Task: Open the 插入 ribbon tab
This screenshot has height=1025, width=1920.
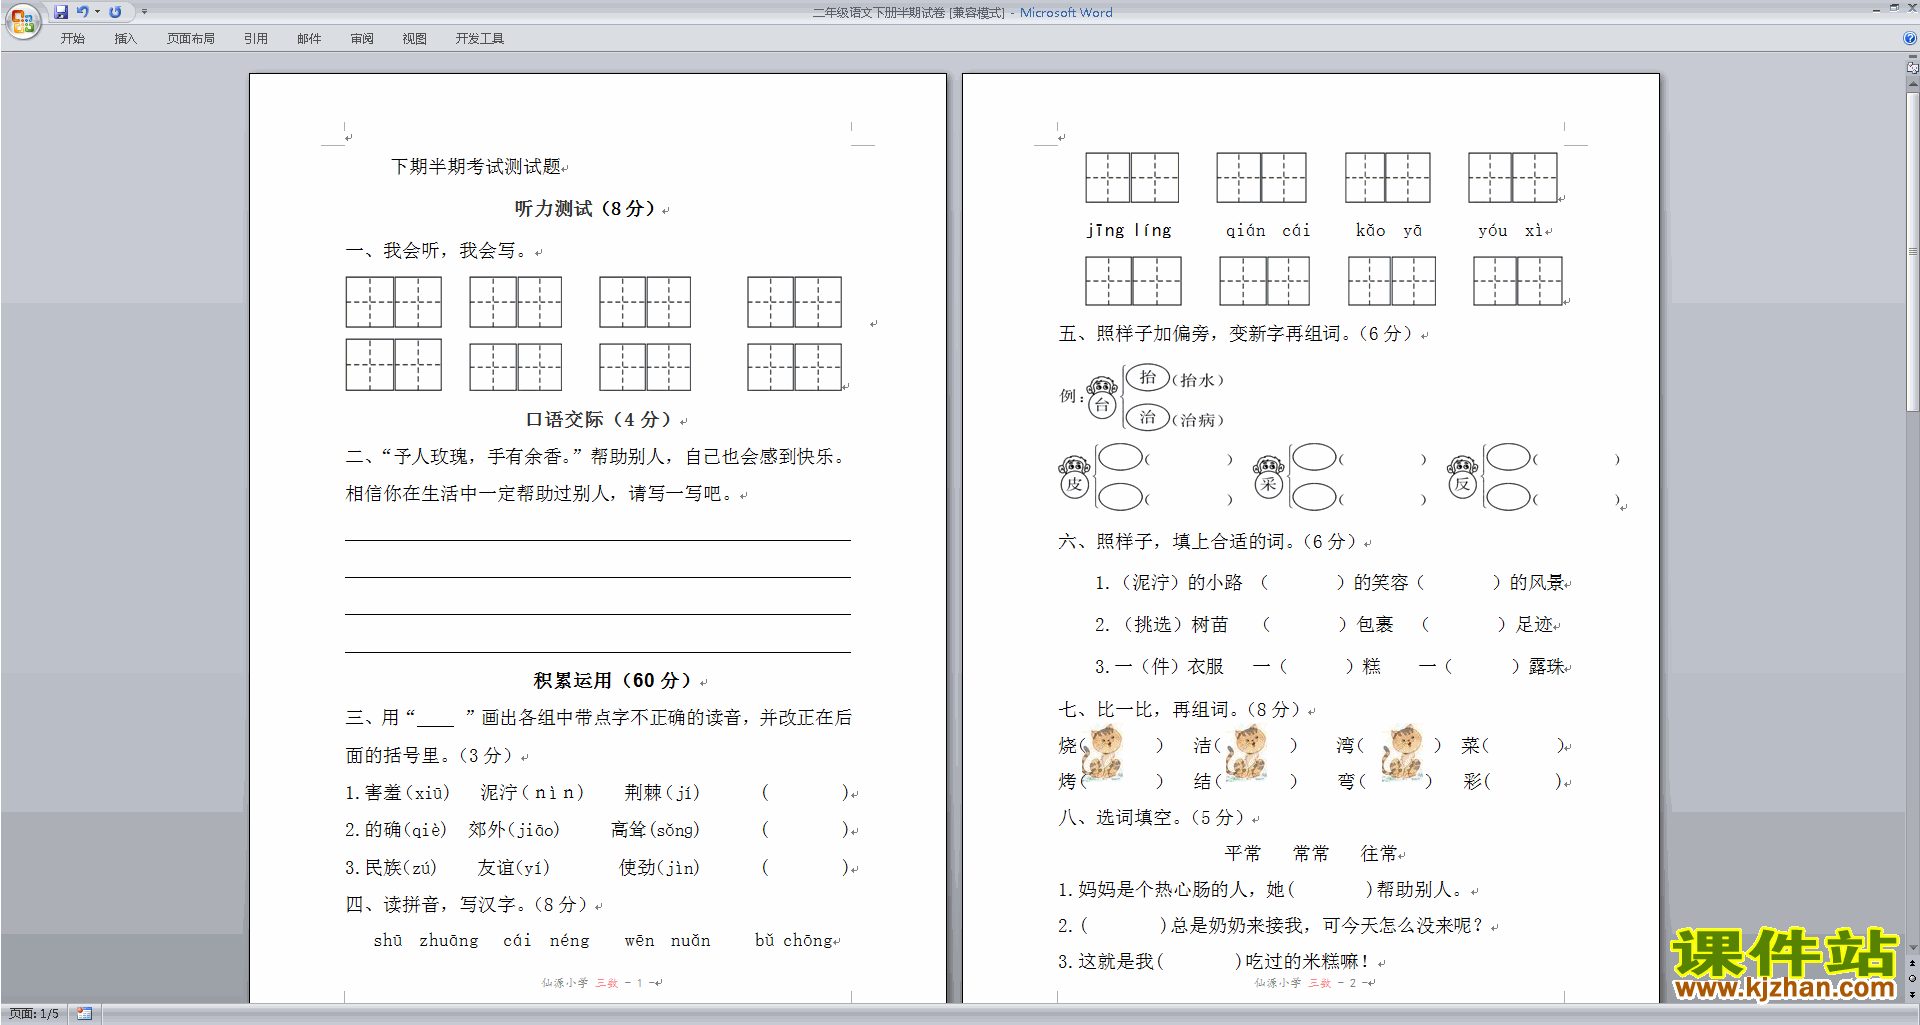Action: tap(125, 39)
